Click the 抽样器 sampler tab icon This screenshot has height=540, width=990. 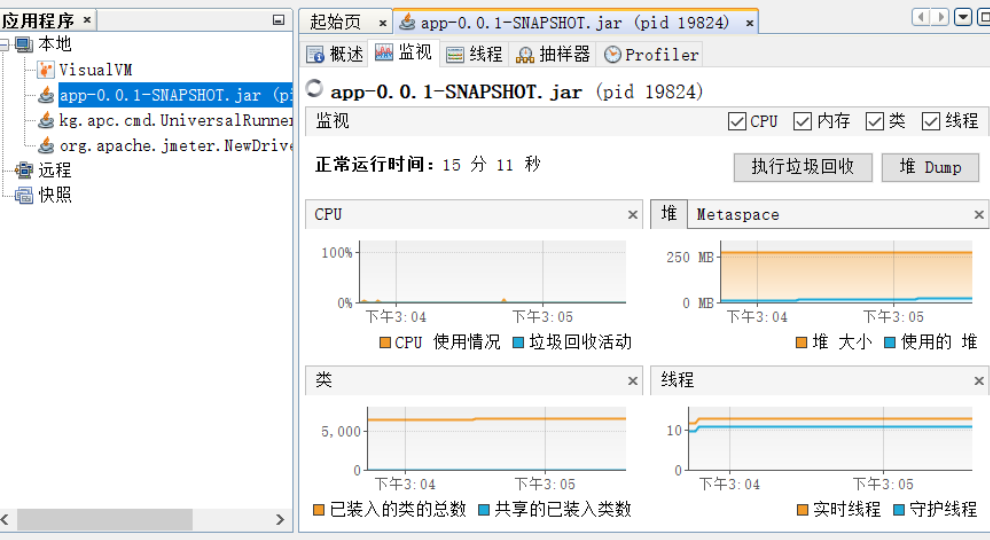click(x=525, y=55)
